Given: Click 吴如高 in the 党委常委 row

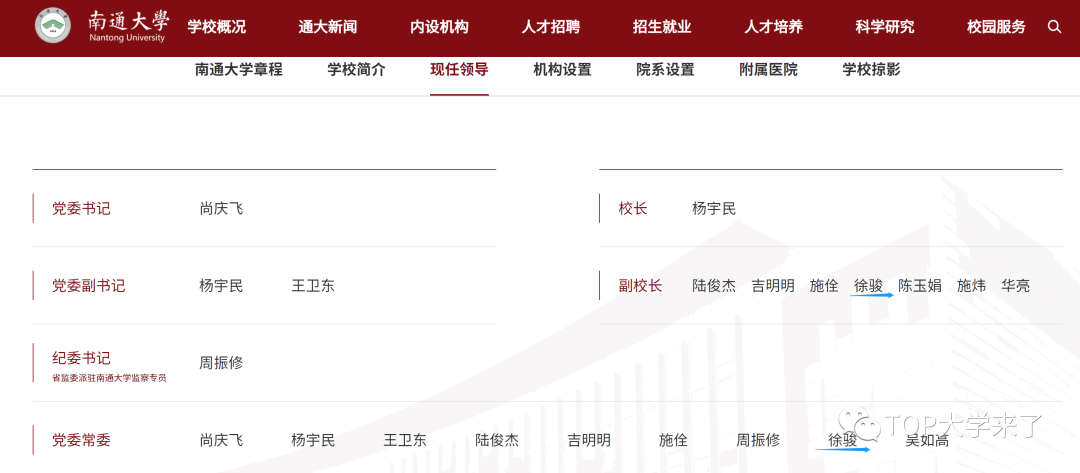Looking at the screenshot, I should click(927, 440).
